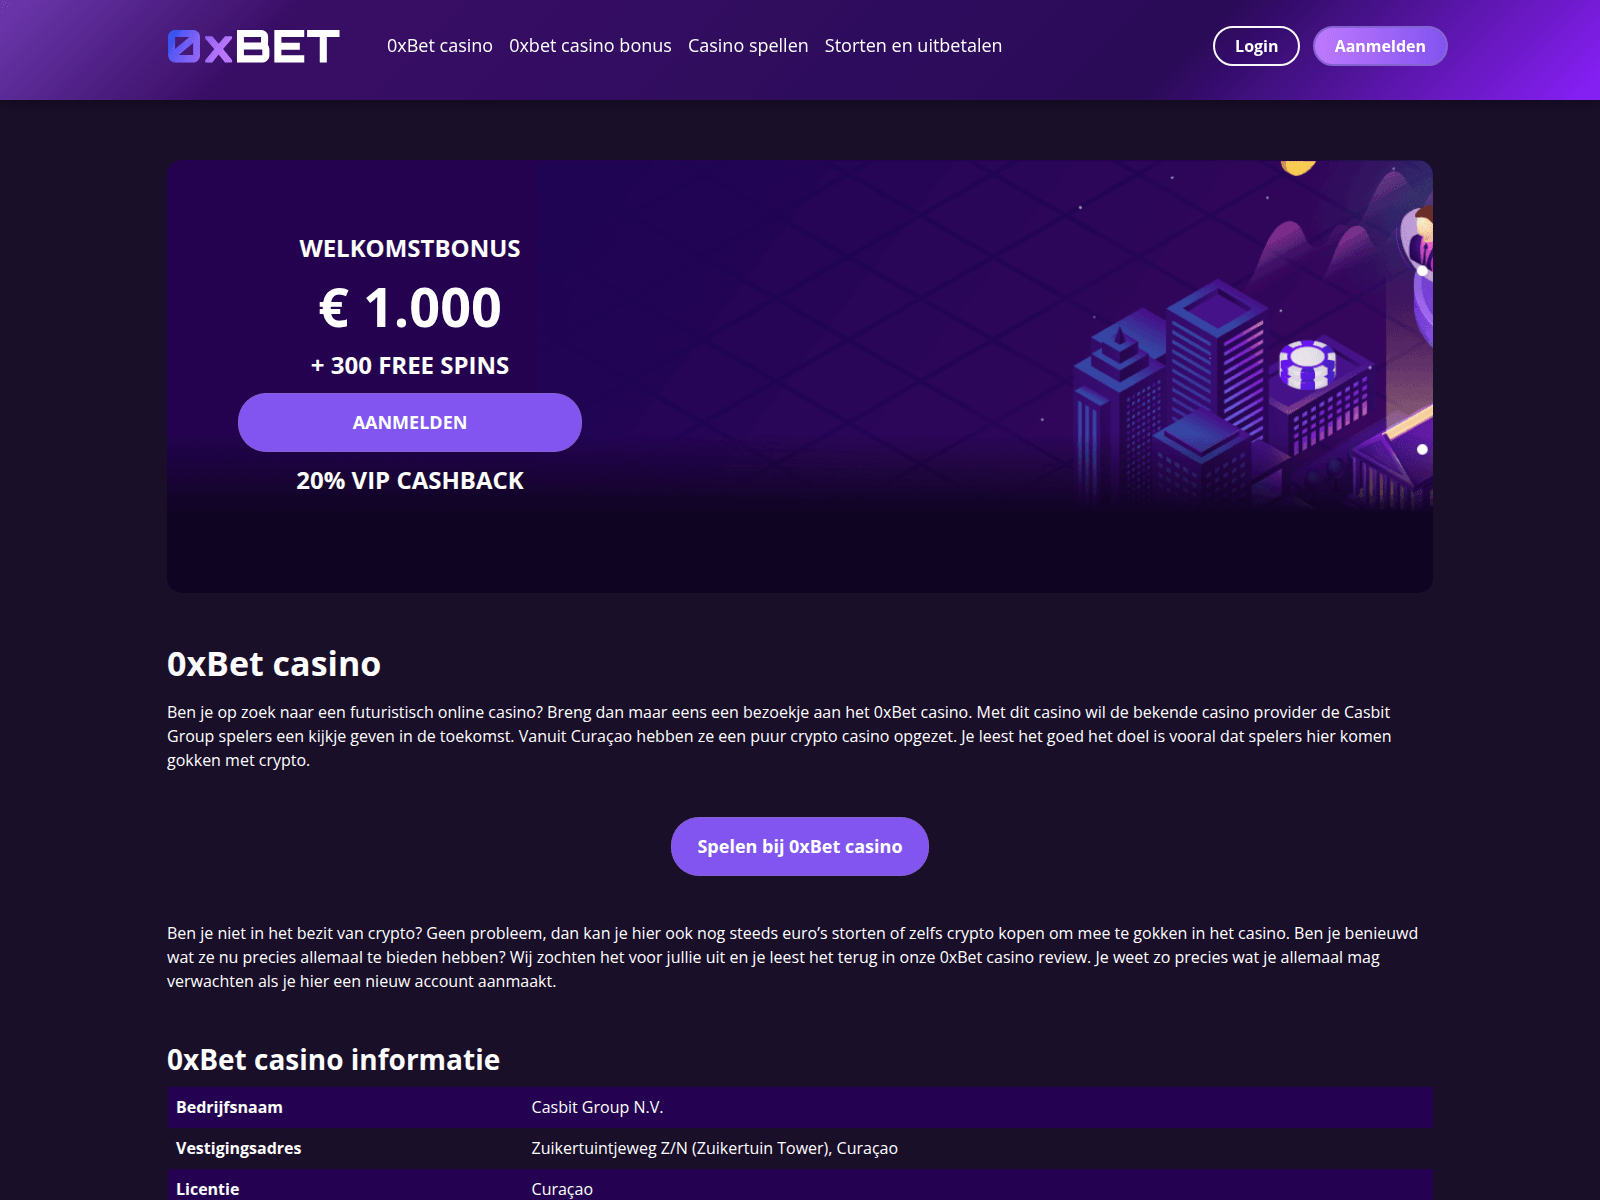Image resolution: width=1600 pixels, height=1200 pixels.
Task: Click the casino chip stack illustration
Action: pos(1307,364)
